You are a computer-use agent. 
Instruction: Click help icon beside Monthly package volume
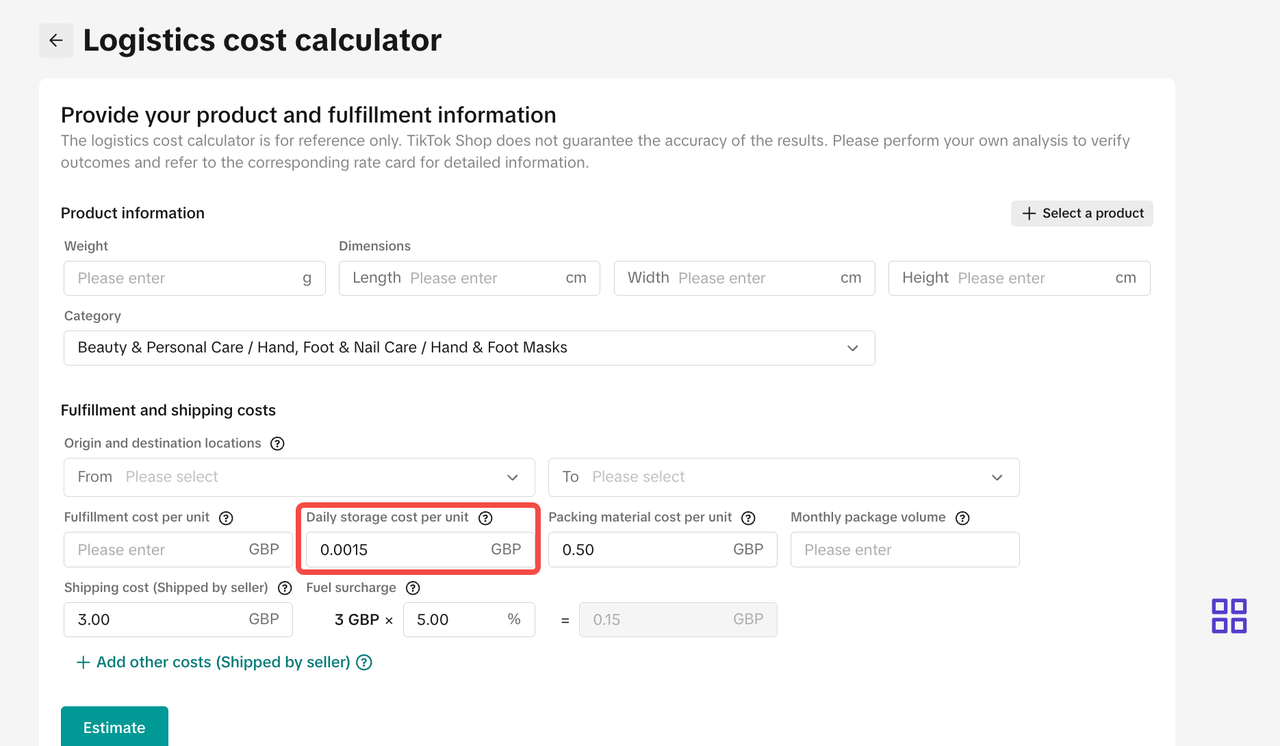point(962,518)
